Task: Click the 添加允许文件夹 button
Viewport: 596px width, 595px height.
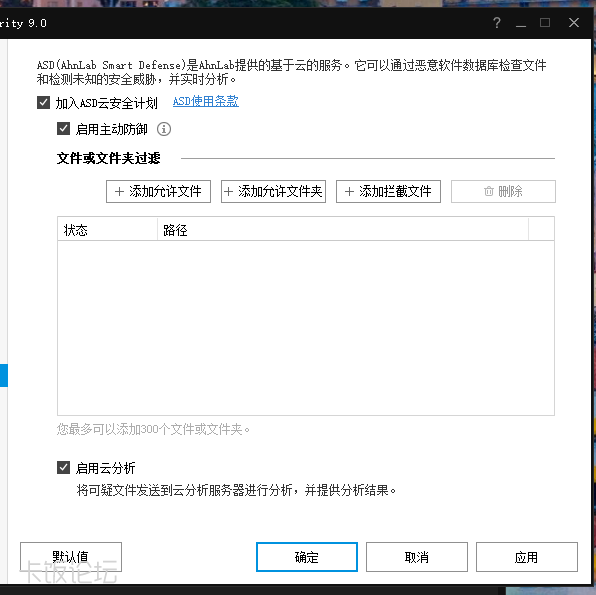Action: tap(273, 191)
